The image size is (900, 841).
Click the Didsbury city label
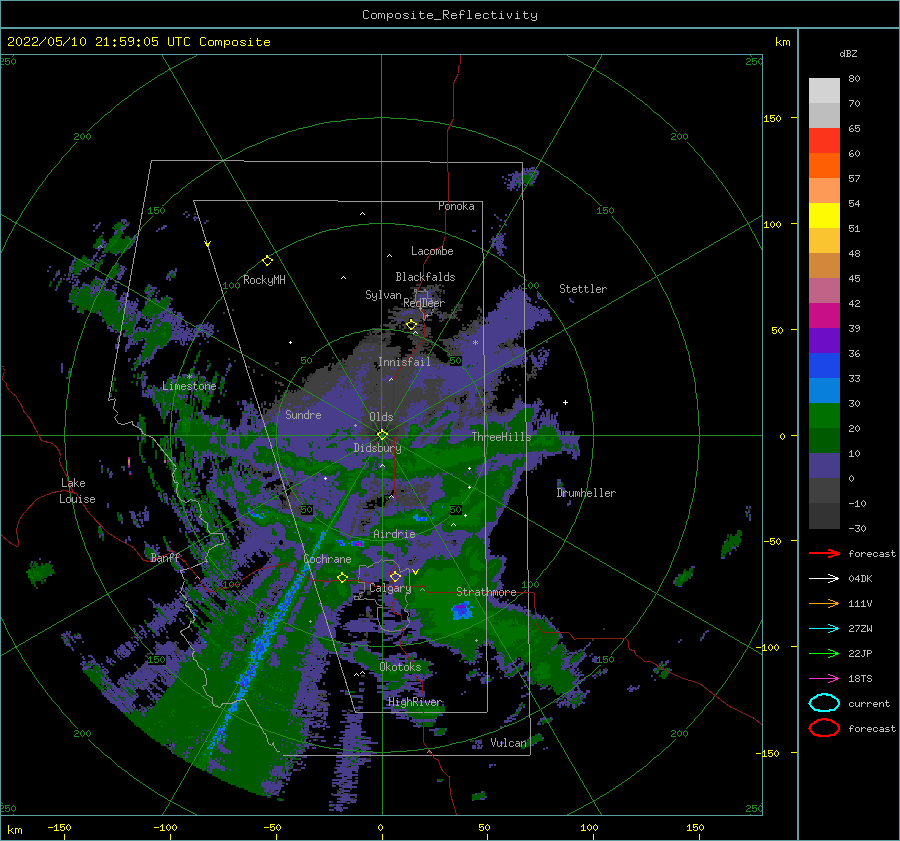point(377,448)
